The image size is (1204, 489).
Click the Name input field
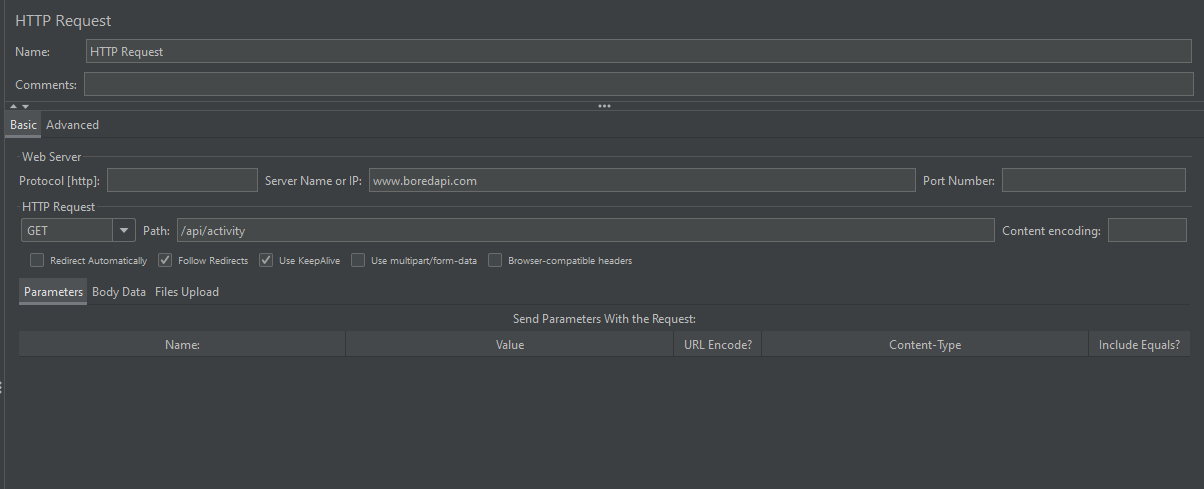click(x=639, y=51)
